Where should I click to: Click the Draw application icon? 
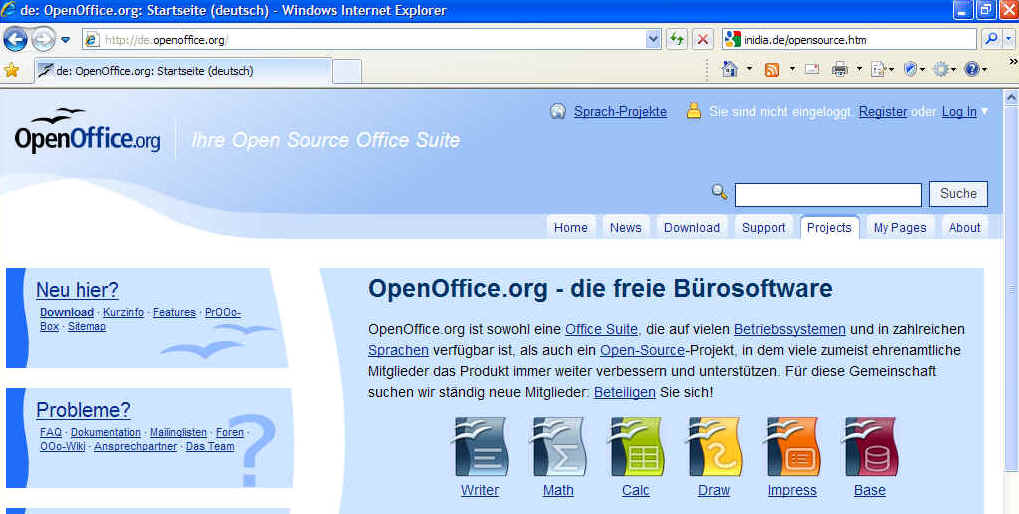point(714,447)
